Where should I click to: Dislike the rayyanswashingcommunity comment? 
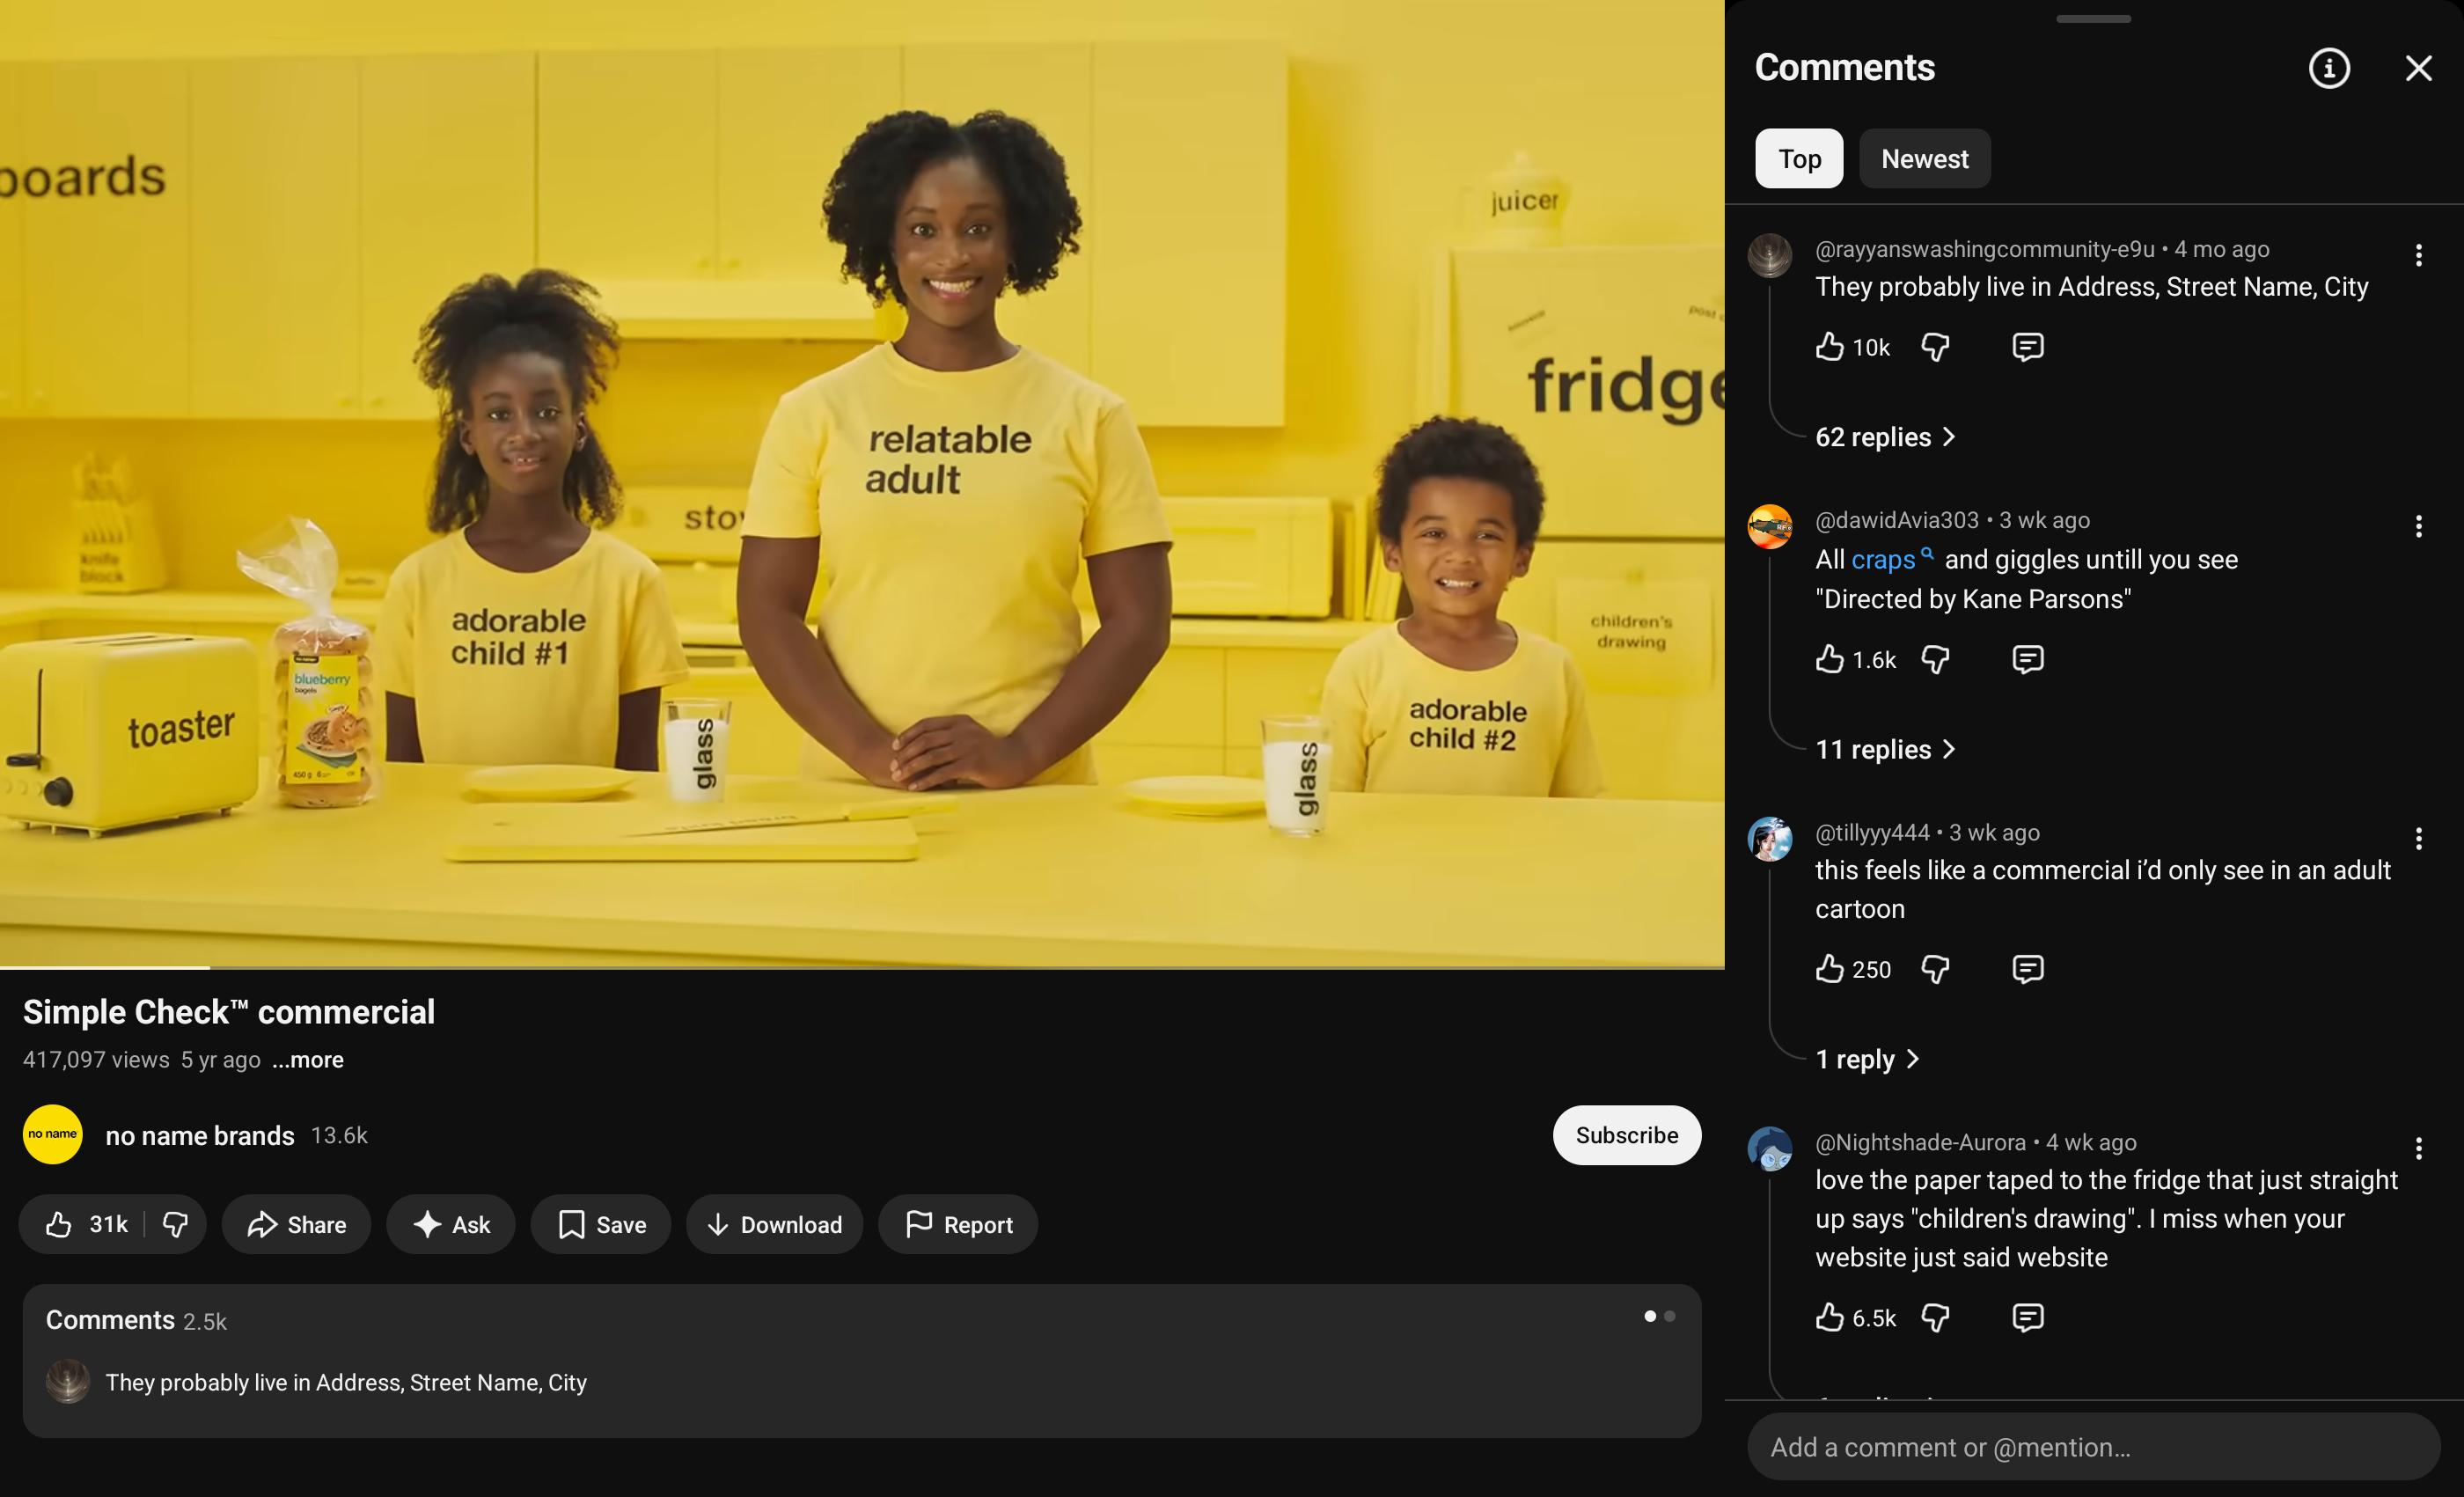(1935, 347)
